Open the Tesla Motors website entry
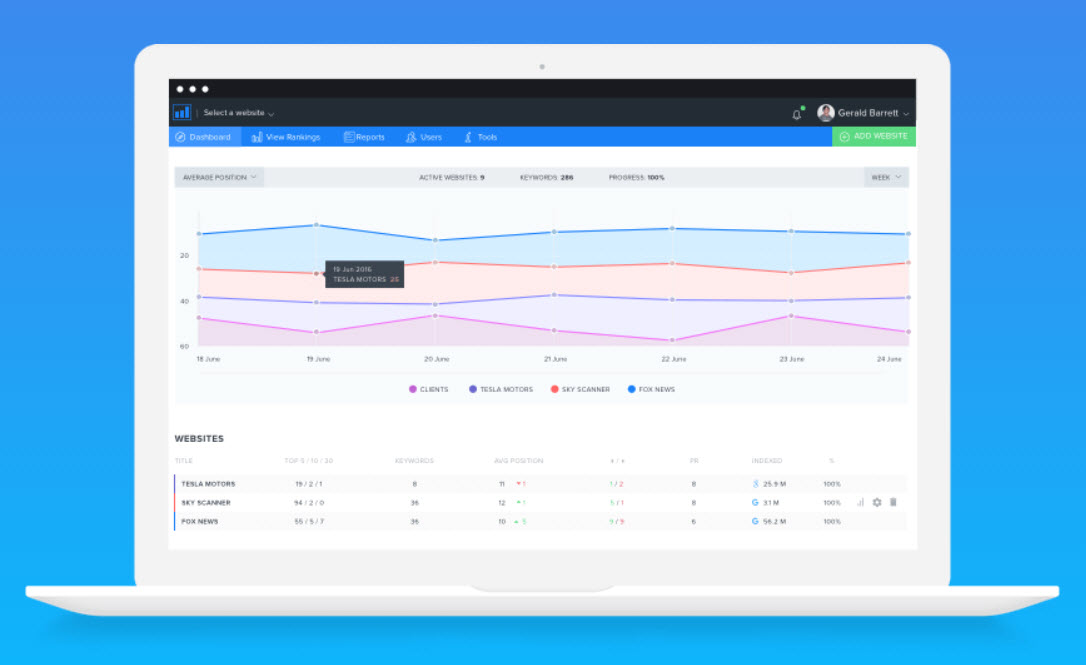Viewport: 1086px width, 665px height. [208, 483]
